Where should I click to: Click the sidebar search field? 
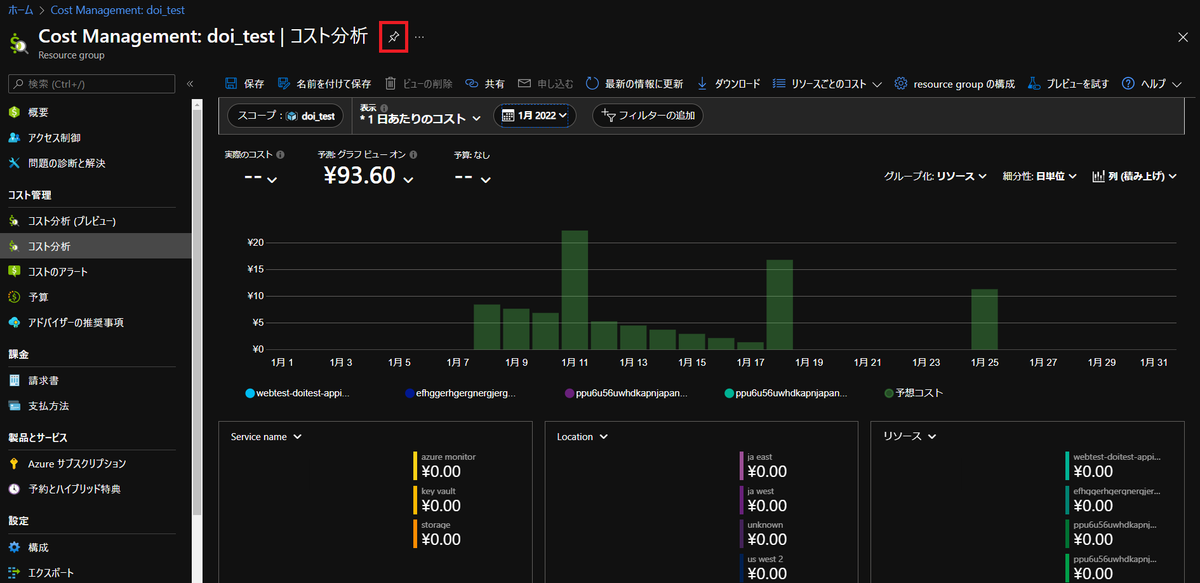(92, 84)
